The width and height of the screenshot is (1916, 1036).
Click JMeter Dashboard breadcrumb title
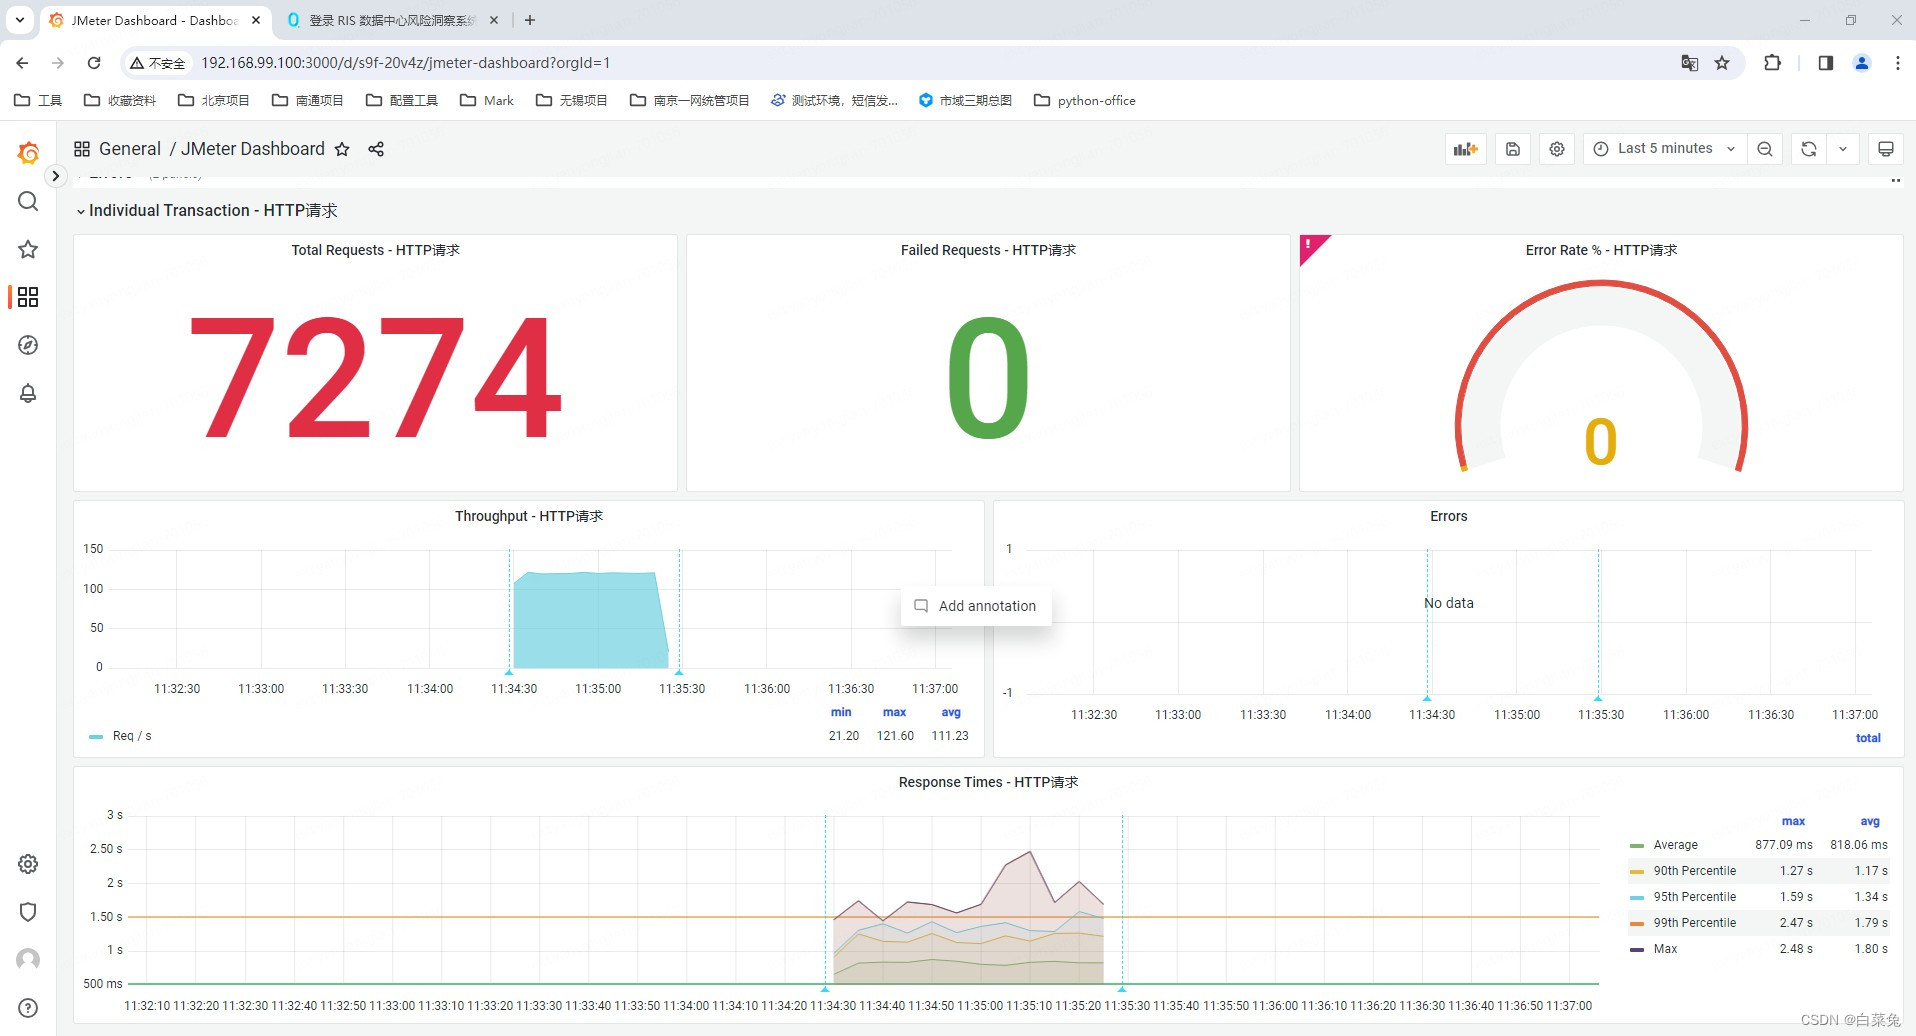(x=253, y=149)
